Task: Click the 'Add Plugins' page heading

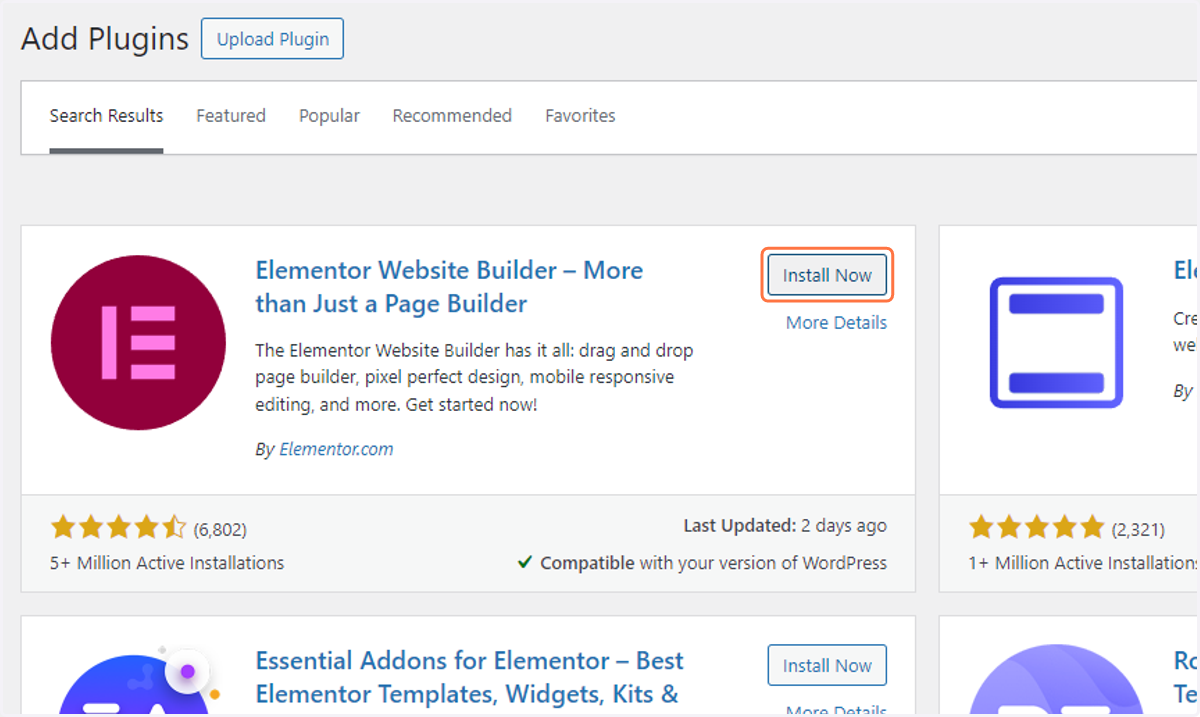Action: click(x=105, y=39)
